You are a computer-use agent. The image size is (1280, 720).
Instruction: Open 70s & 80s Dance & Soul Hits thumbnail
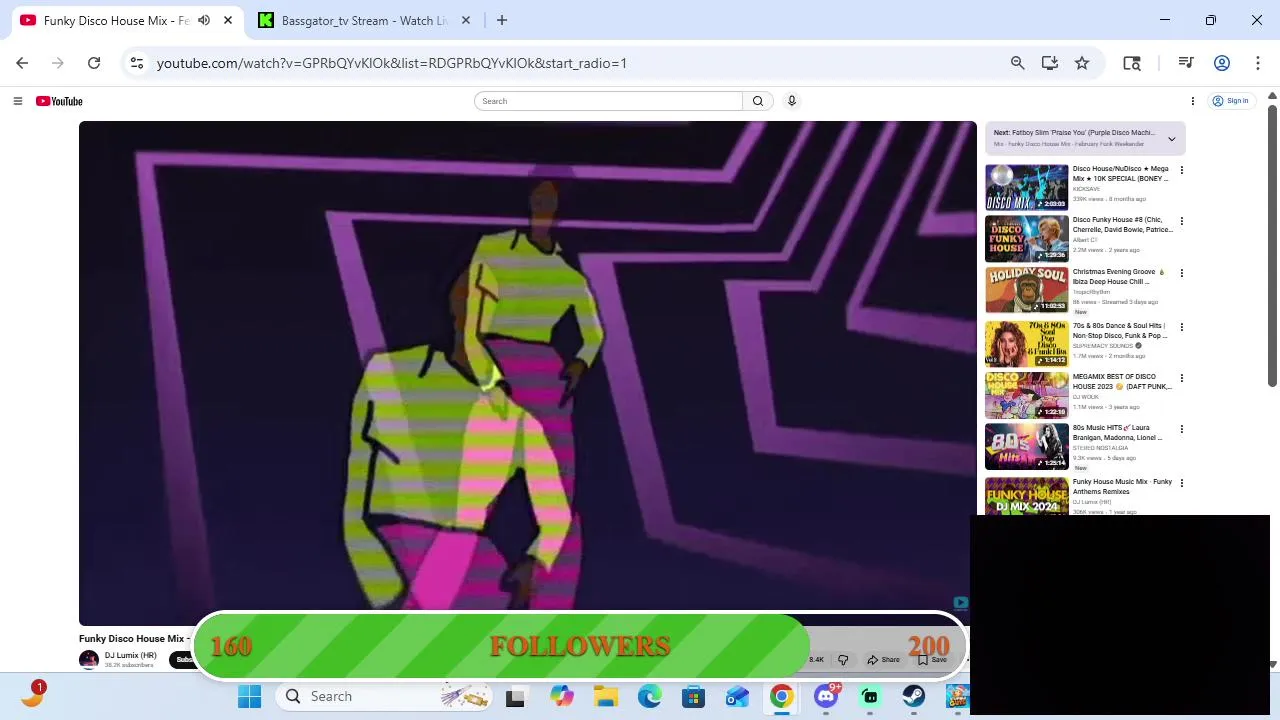coord(1026,343)
